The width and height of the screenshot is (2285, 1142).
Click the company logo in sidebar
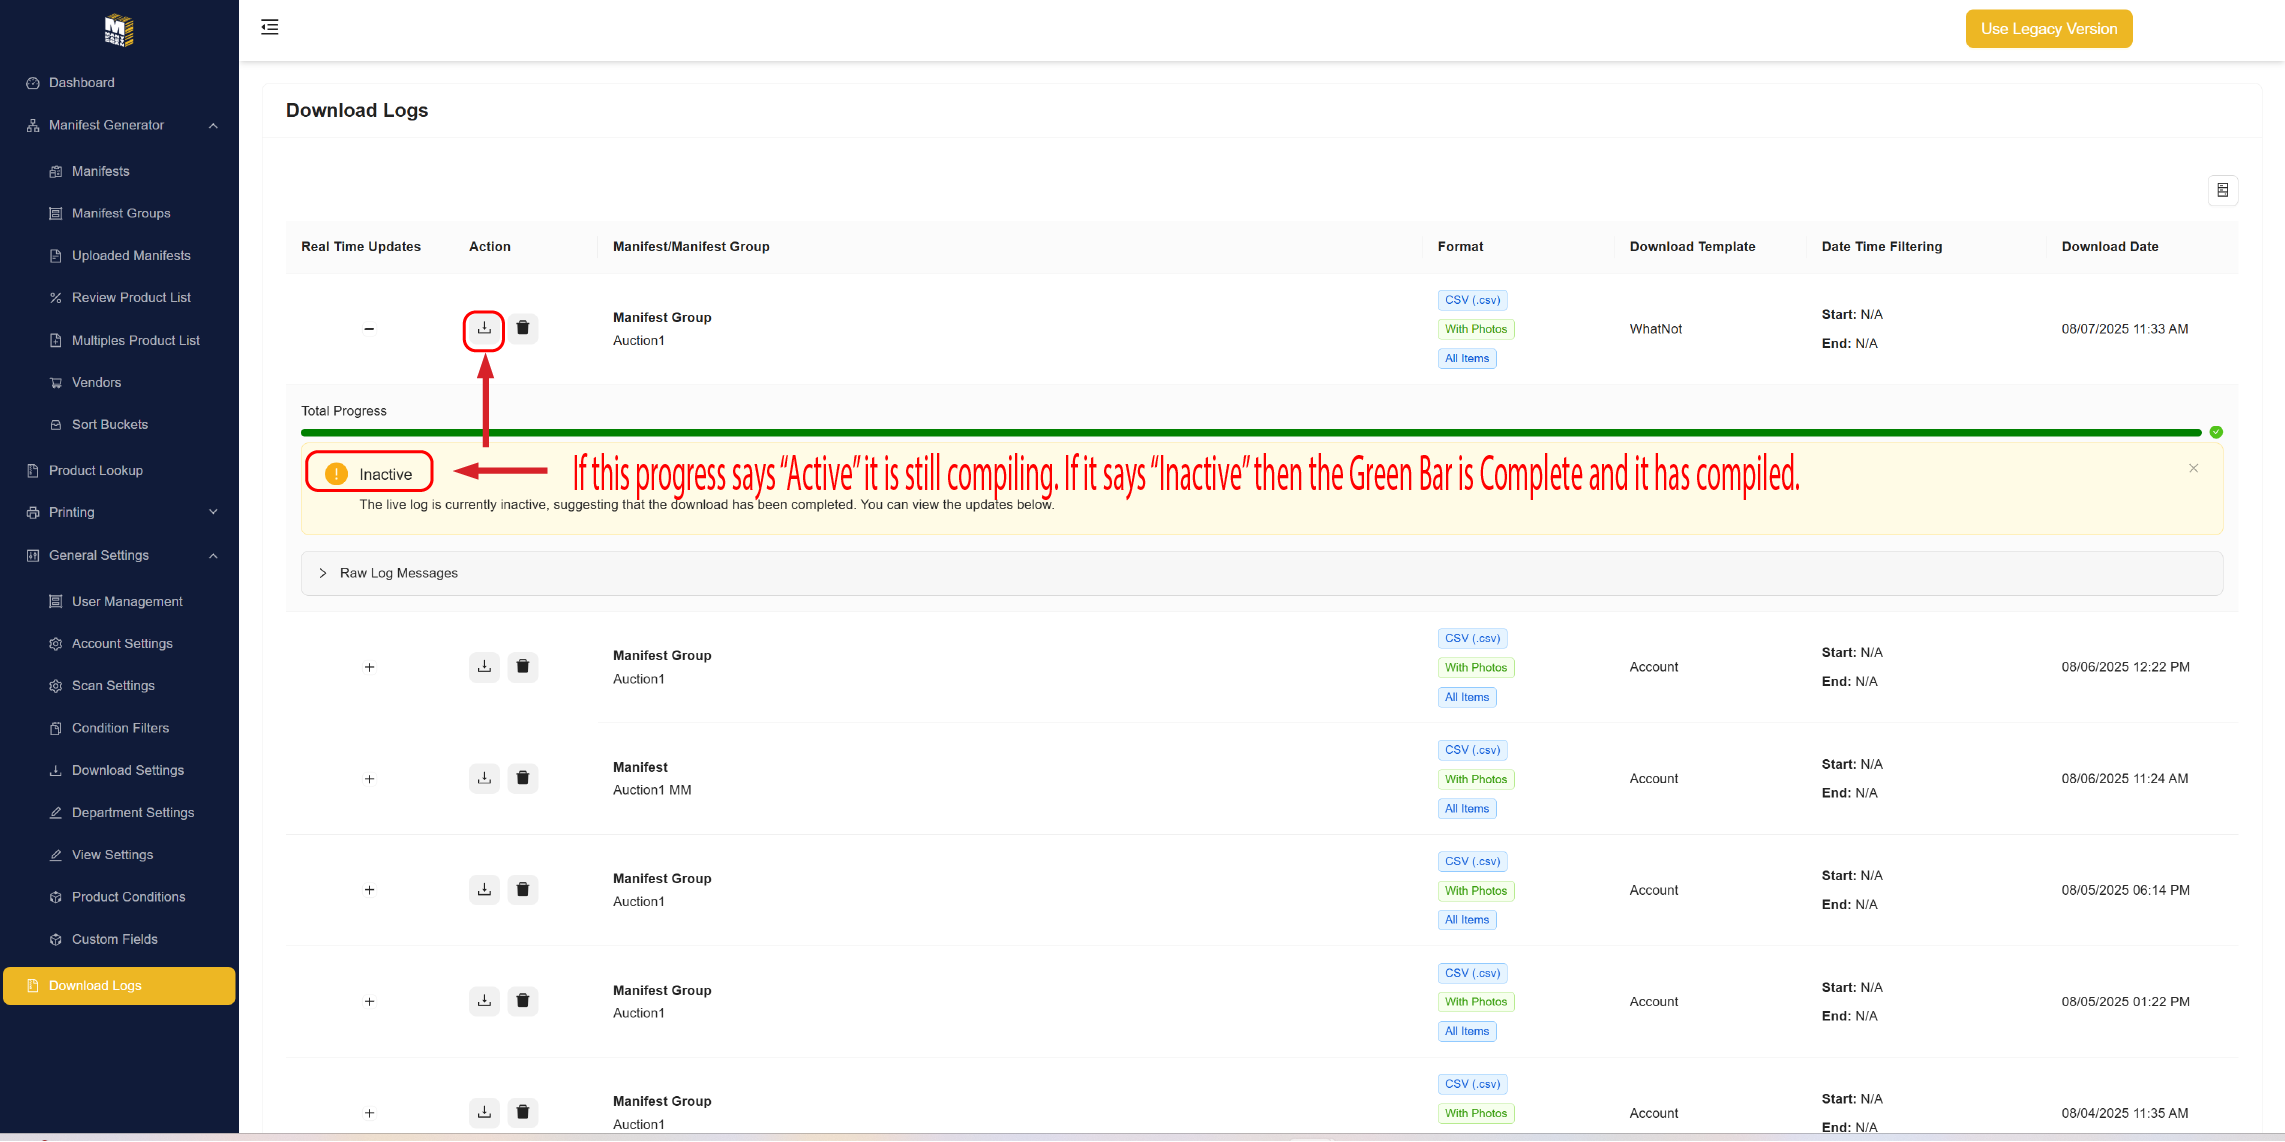click(119, 30)
